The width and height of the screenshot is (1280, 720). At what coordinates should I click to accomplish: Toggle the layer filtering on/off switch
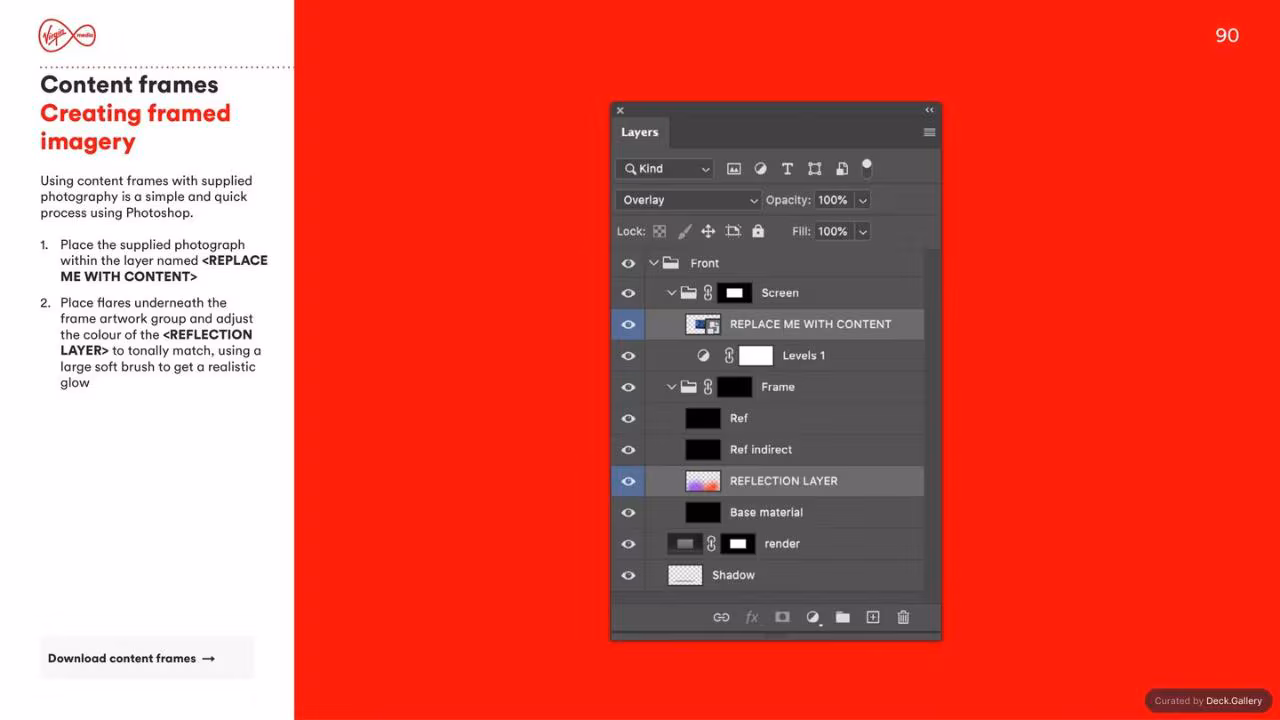(867, 167)
